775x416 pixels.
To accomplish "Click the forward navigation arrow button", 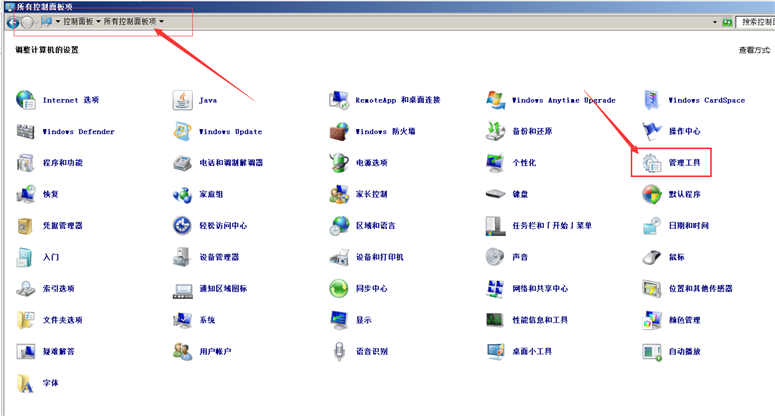I will (27, 22).
